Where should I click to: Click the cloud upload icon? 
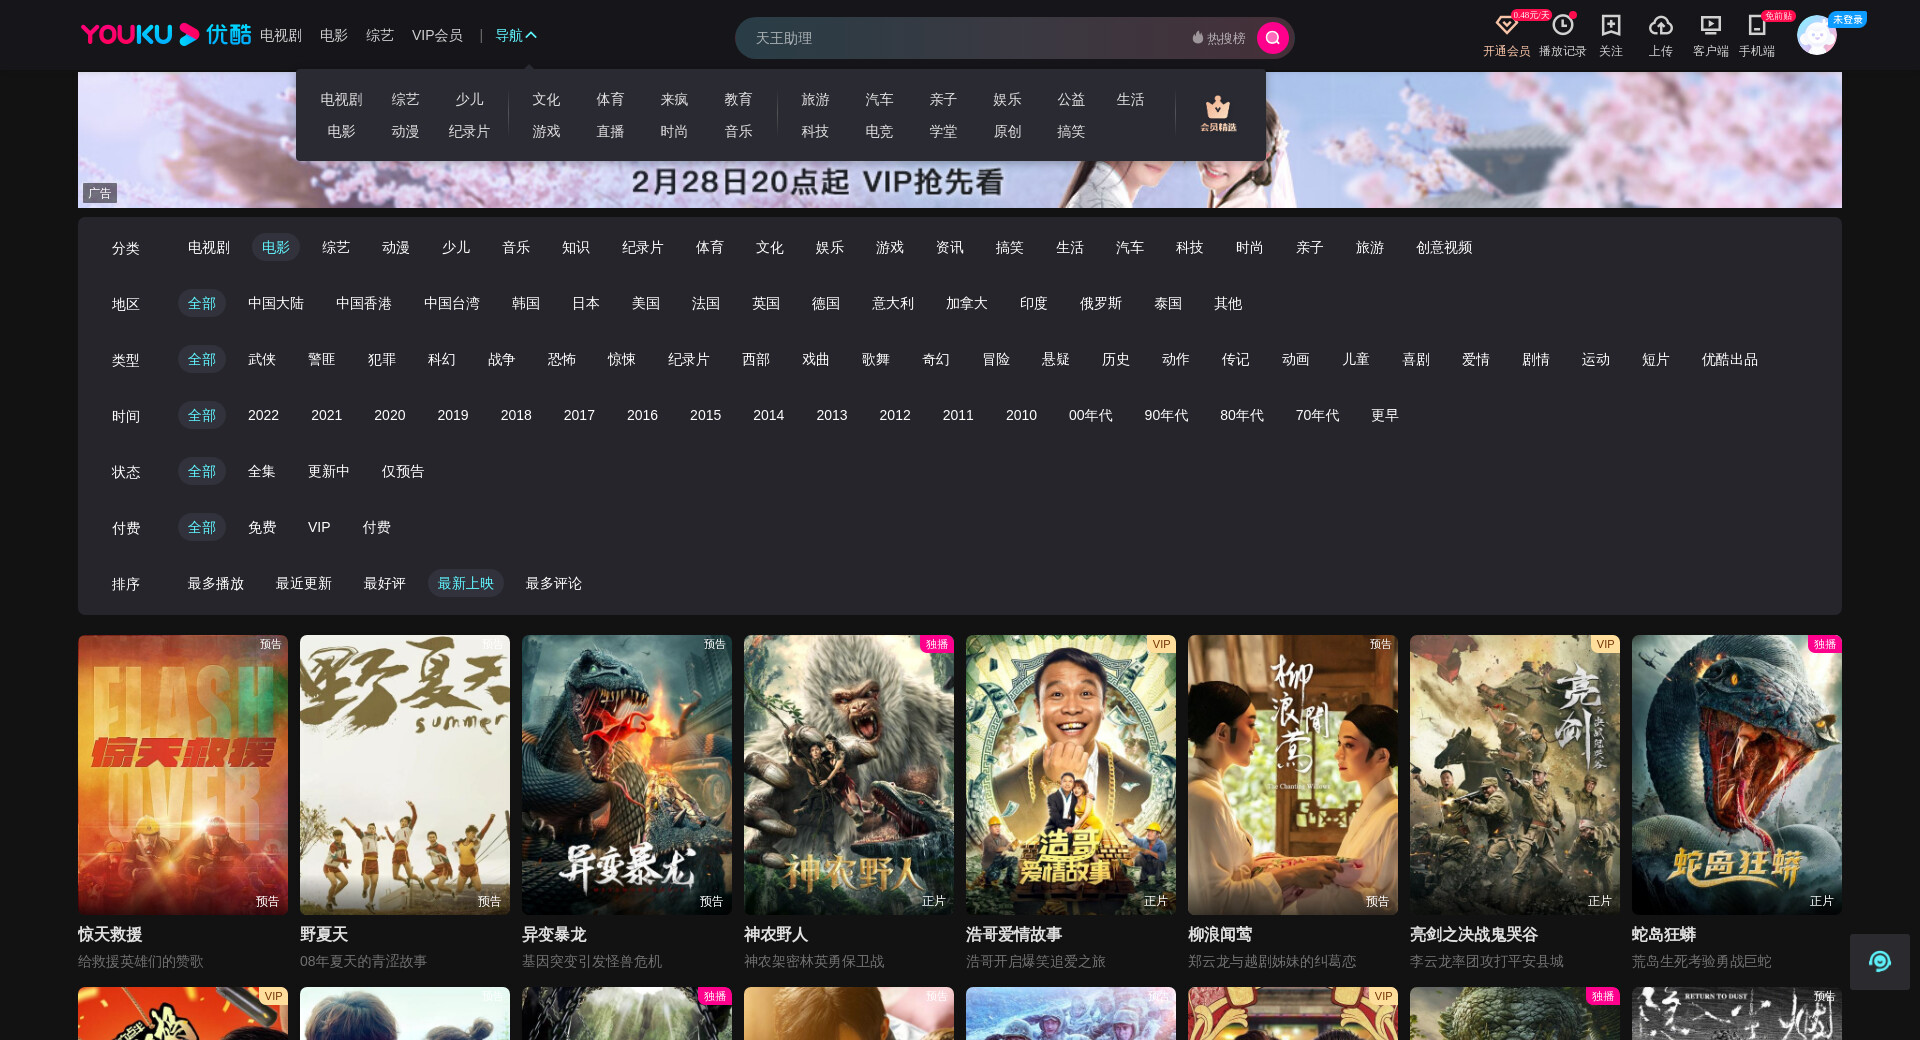(1660, 26)
